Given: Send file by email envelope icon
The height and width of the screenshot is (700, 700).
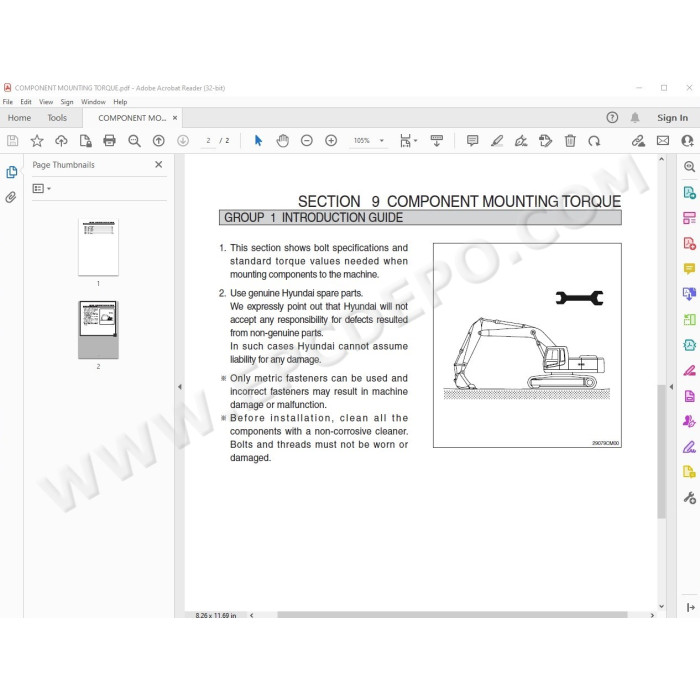Looking at the screenshot, I should pyautogui.click(x=663, y=141).
